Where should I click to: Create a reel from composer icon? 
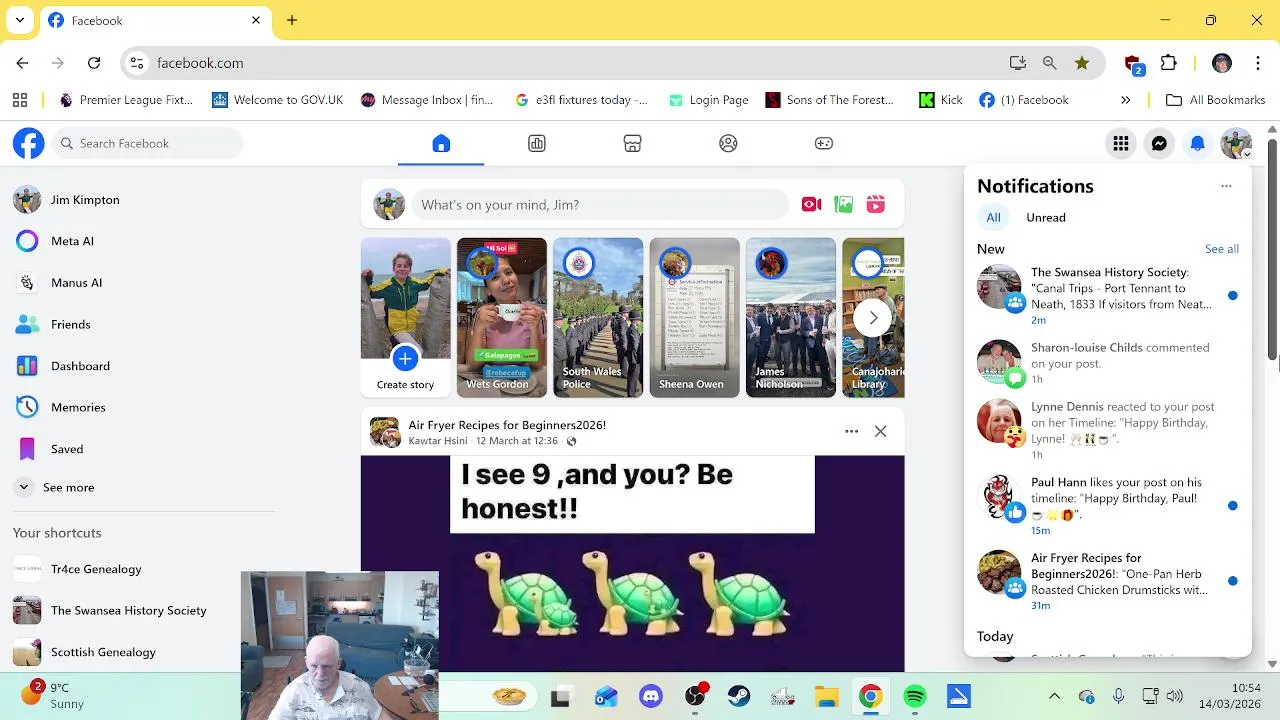tap(875, 205)
